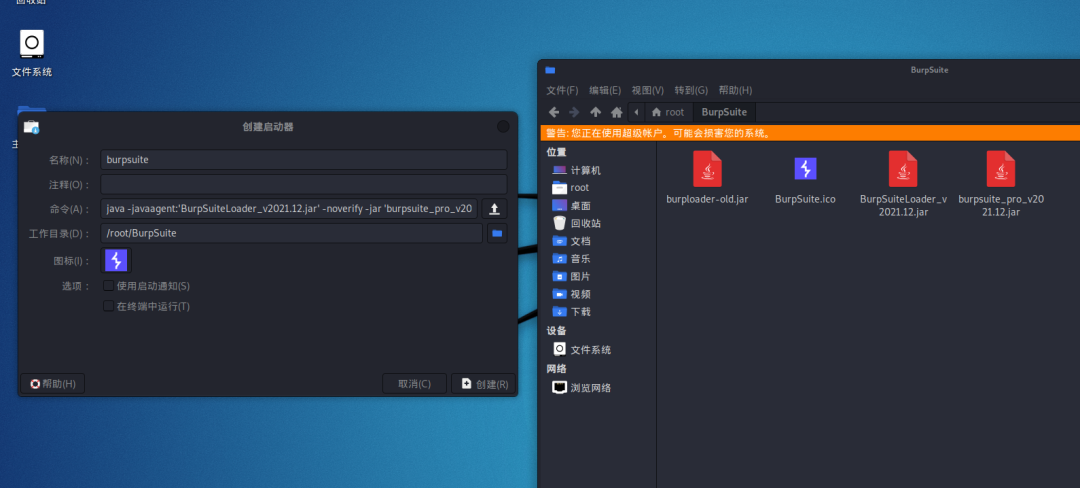1080x488 pixels.
Task: Enable 使用启动通知 checkbox
Action: pos(108,286)
